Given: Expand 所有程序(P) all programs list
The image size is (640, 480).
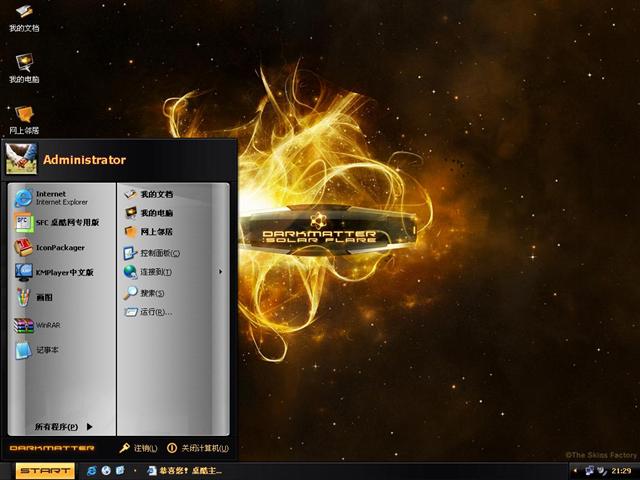Looking at the screenshot, I should tap(63, 427).
